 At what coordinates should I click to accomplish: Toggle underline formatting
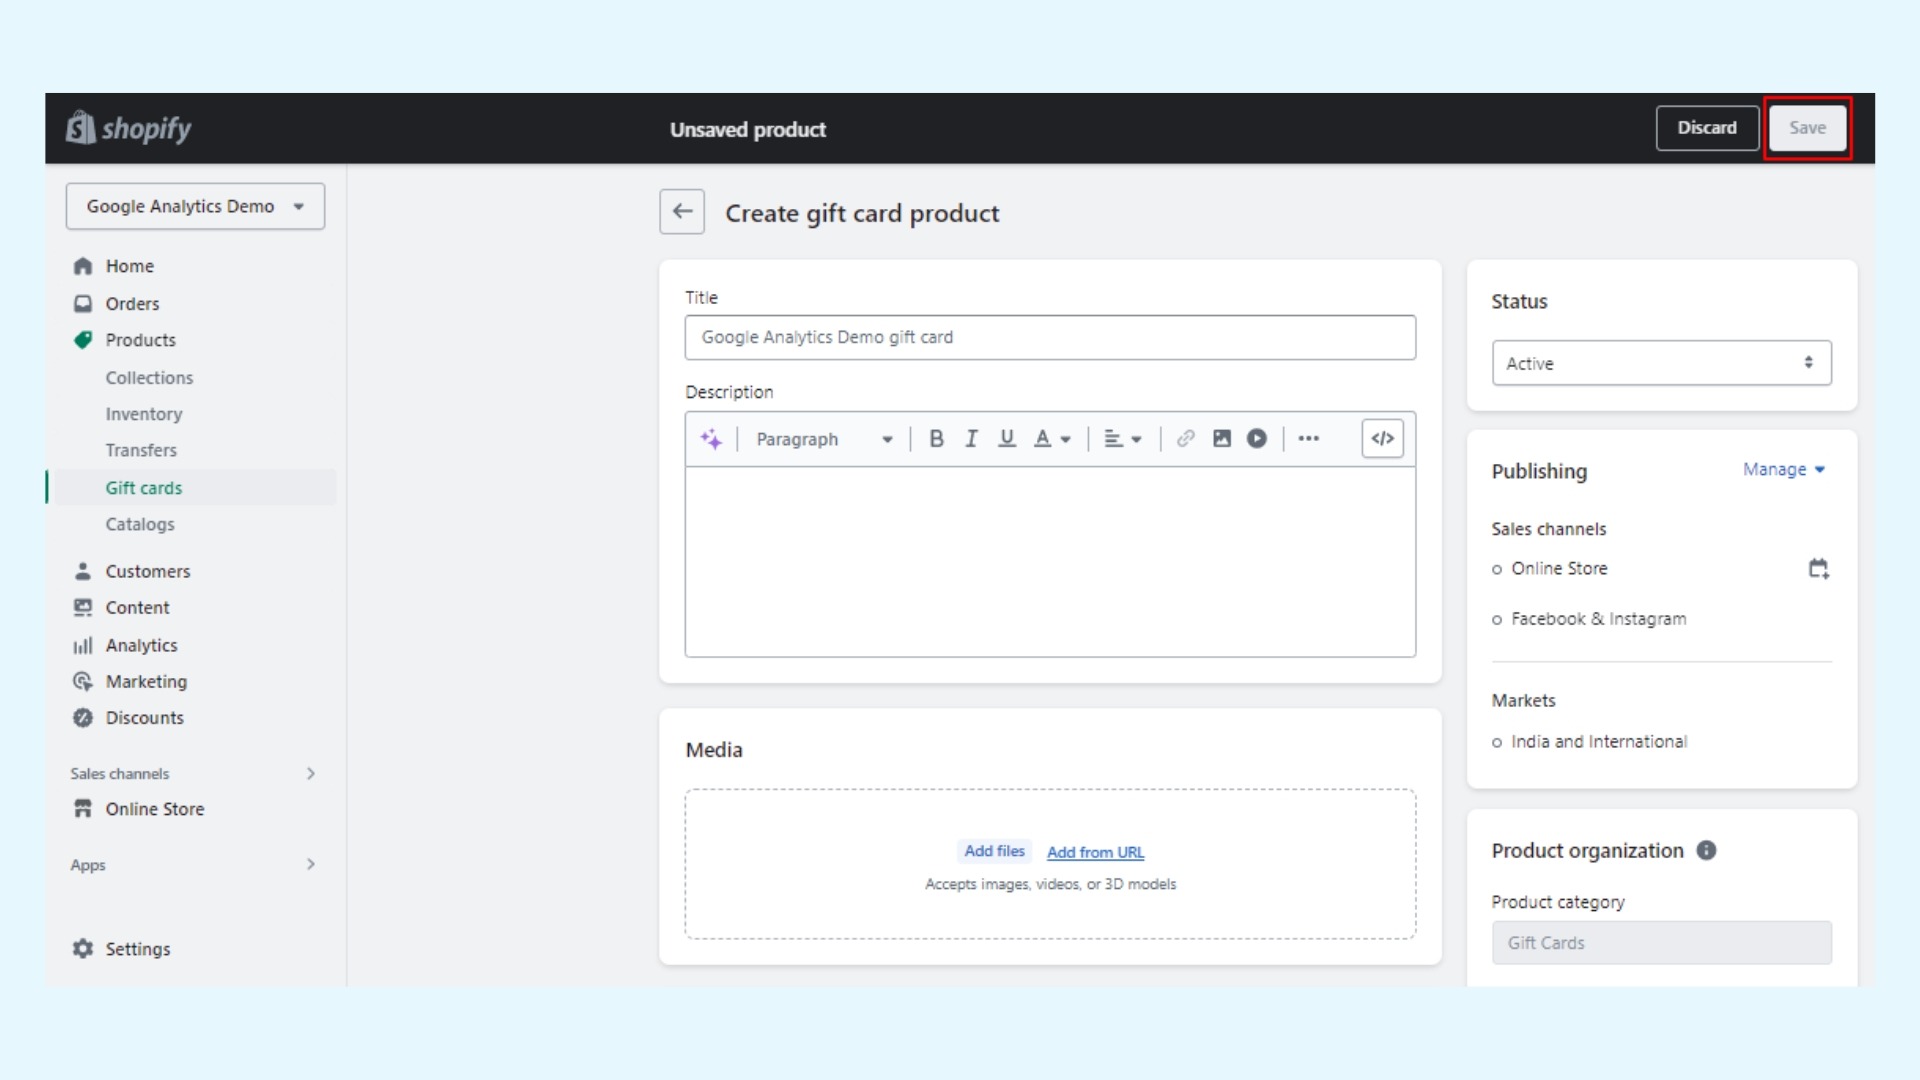coord(1007,439)
